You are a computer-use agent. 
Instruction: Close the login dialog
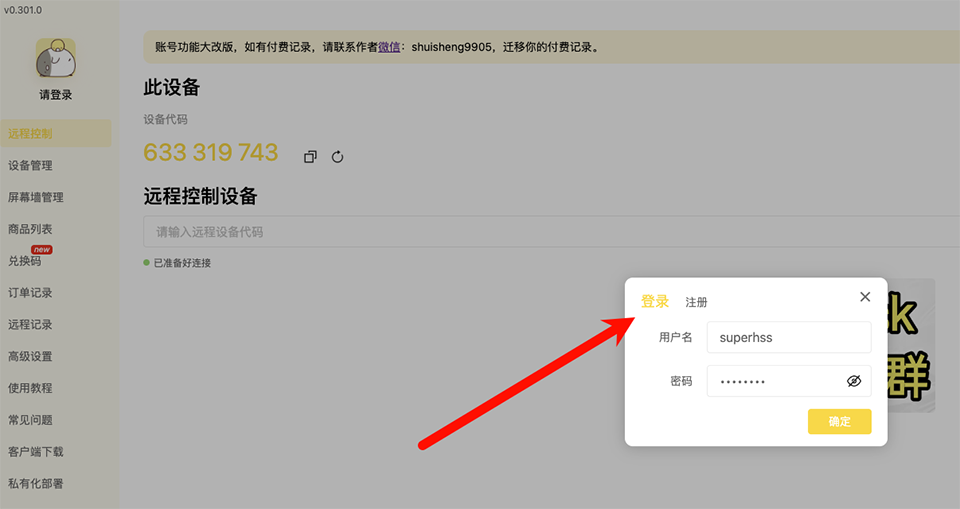[x=865, y=297]
